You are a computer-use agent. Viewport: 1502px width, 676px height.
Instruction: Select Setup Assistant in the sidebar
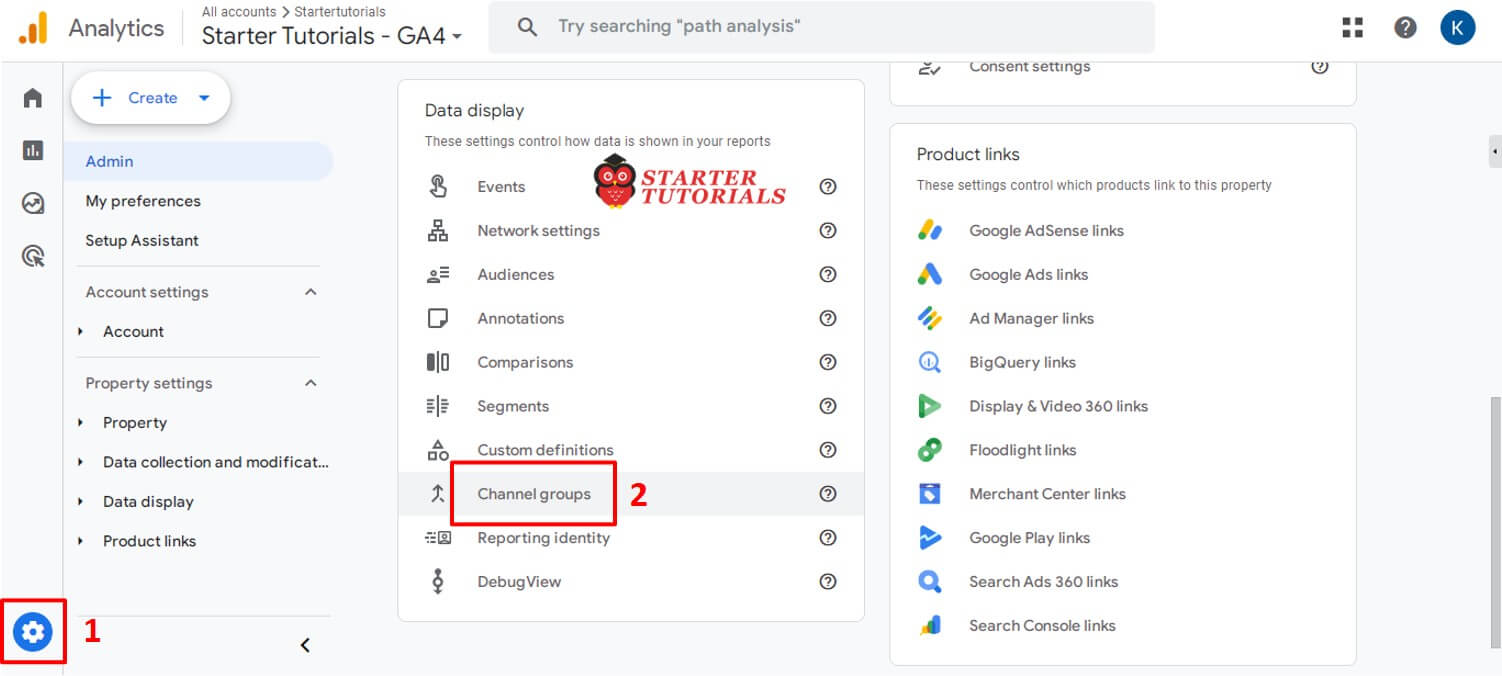tap(142, 241)
